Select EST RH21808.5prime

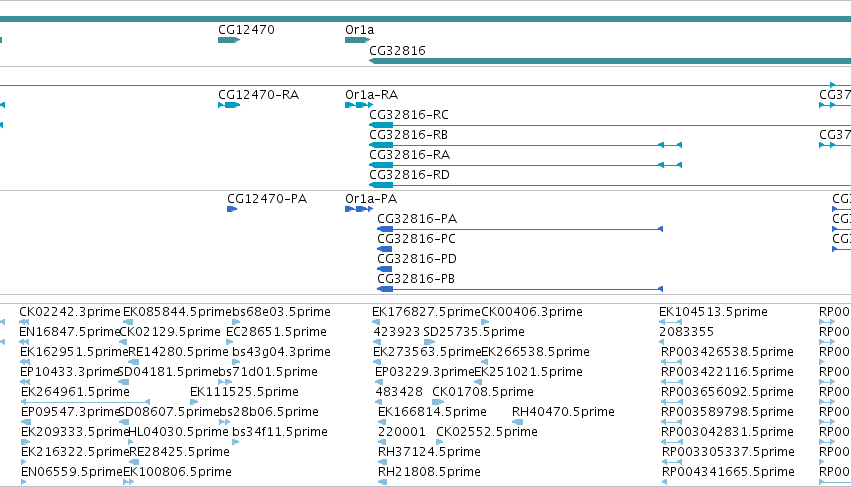click(x=429, y=473)
